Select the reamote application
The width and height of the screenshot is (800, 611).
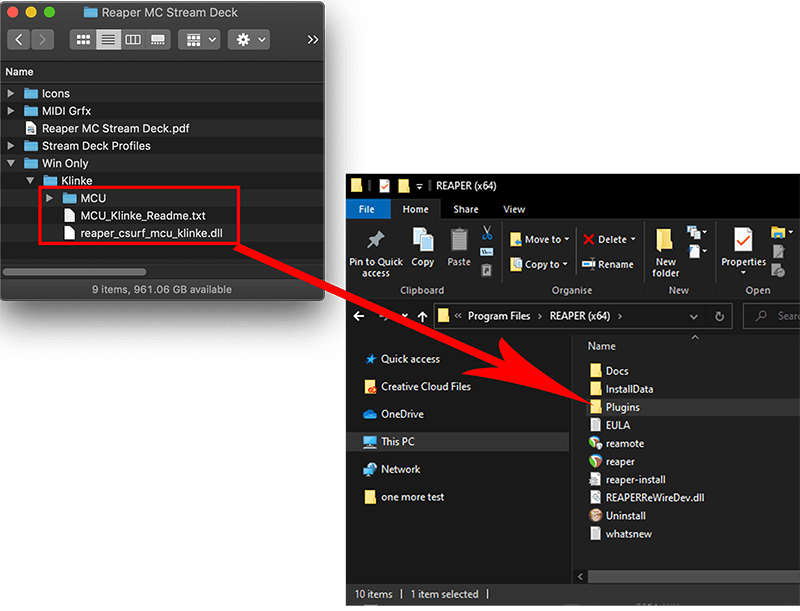pos(616,444)
